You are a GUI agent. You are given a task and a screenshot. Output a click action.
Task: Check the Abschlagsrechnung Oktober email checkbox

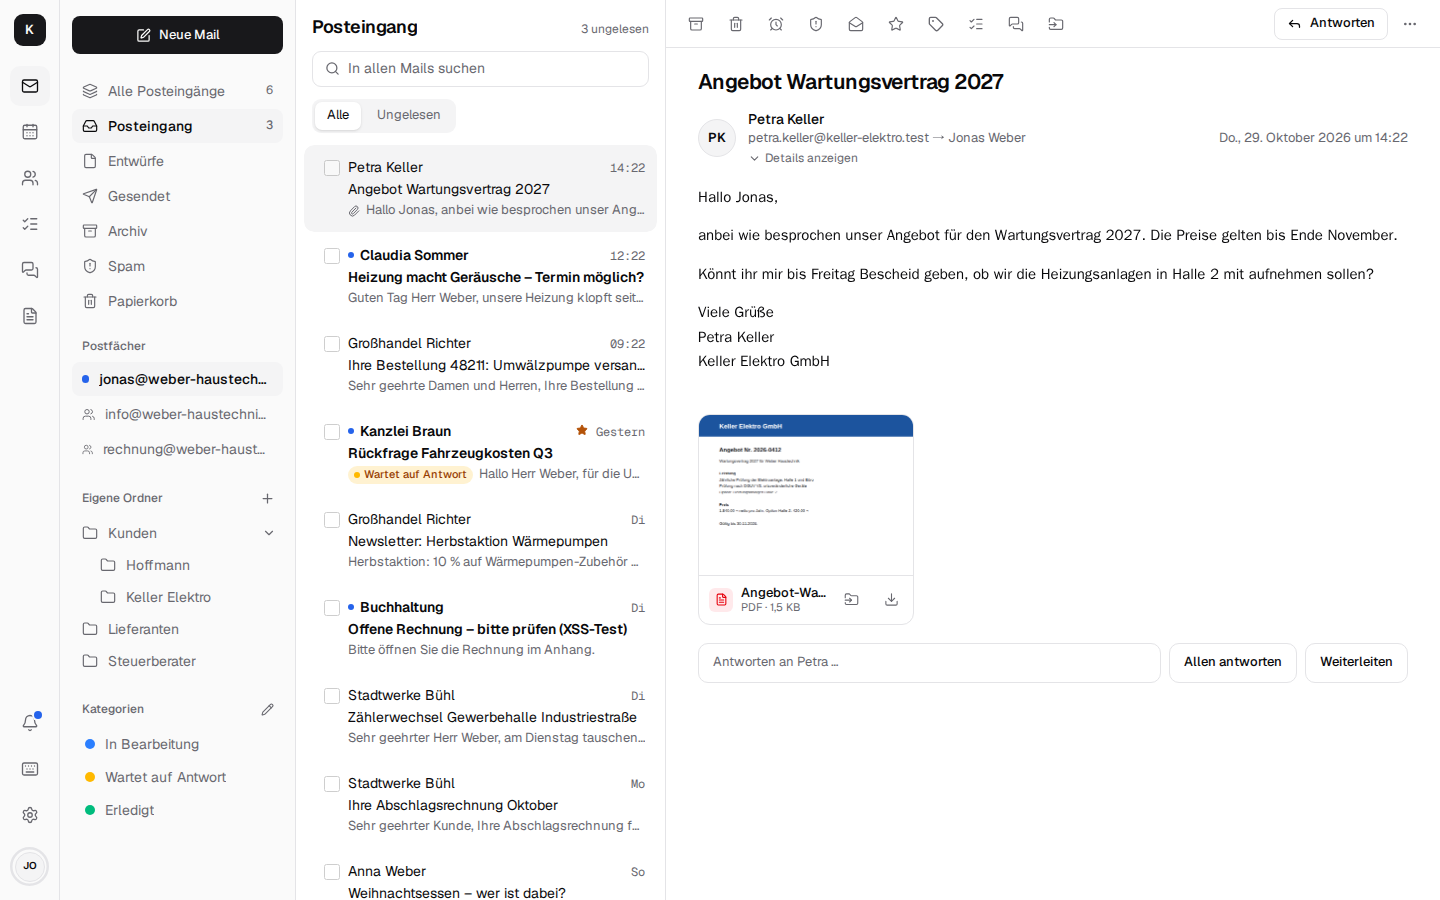coord(332,784)
